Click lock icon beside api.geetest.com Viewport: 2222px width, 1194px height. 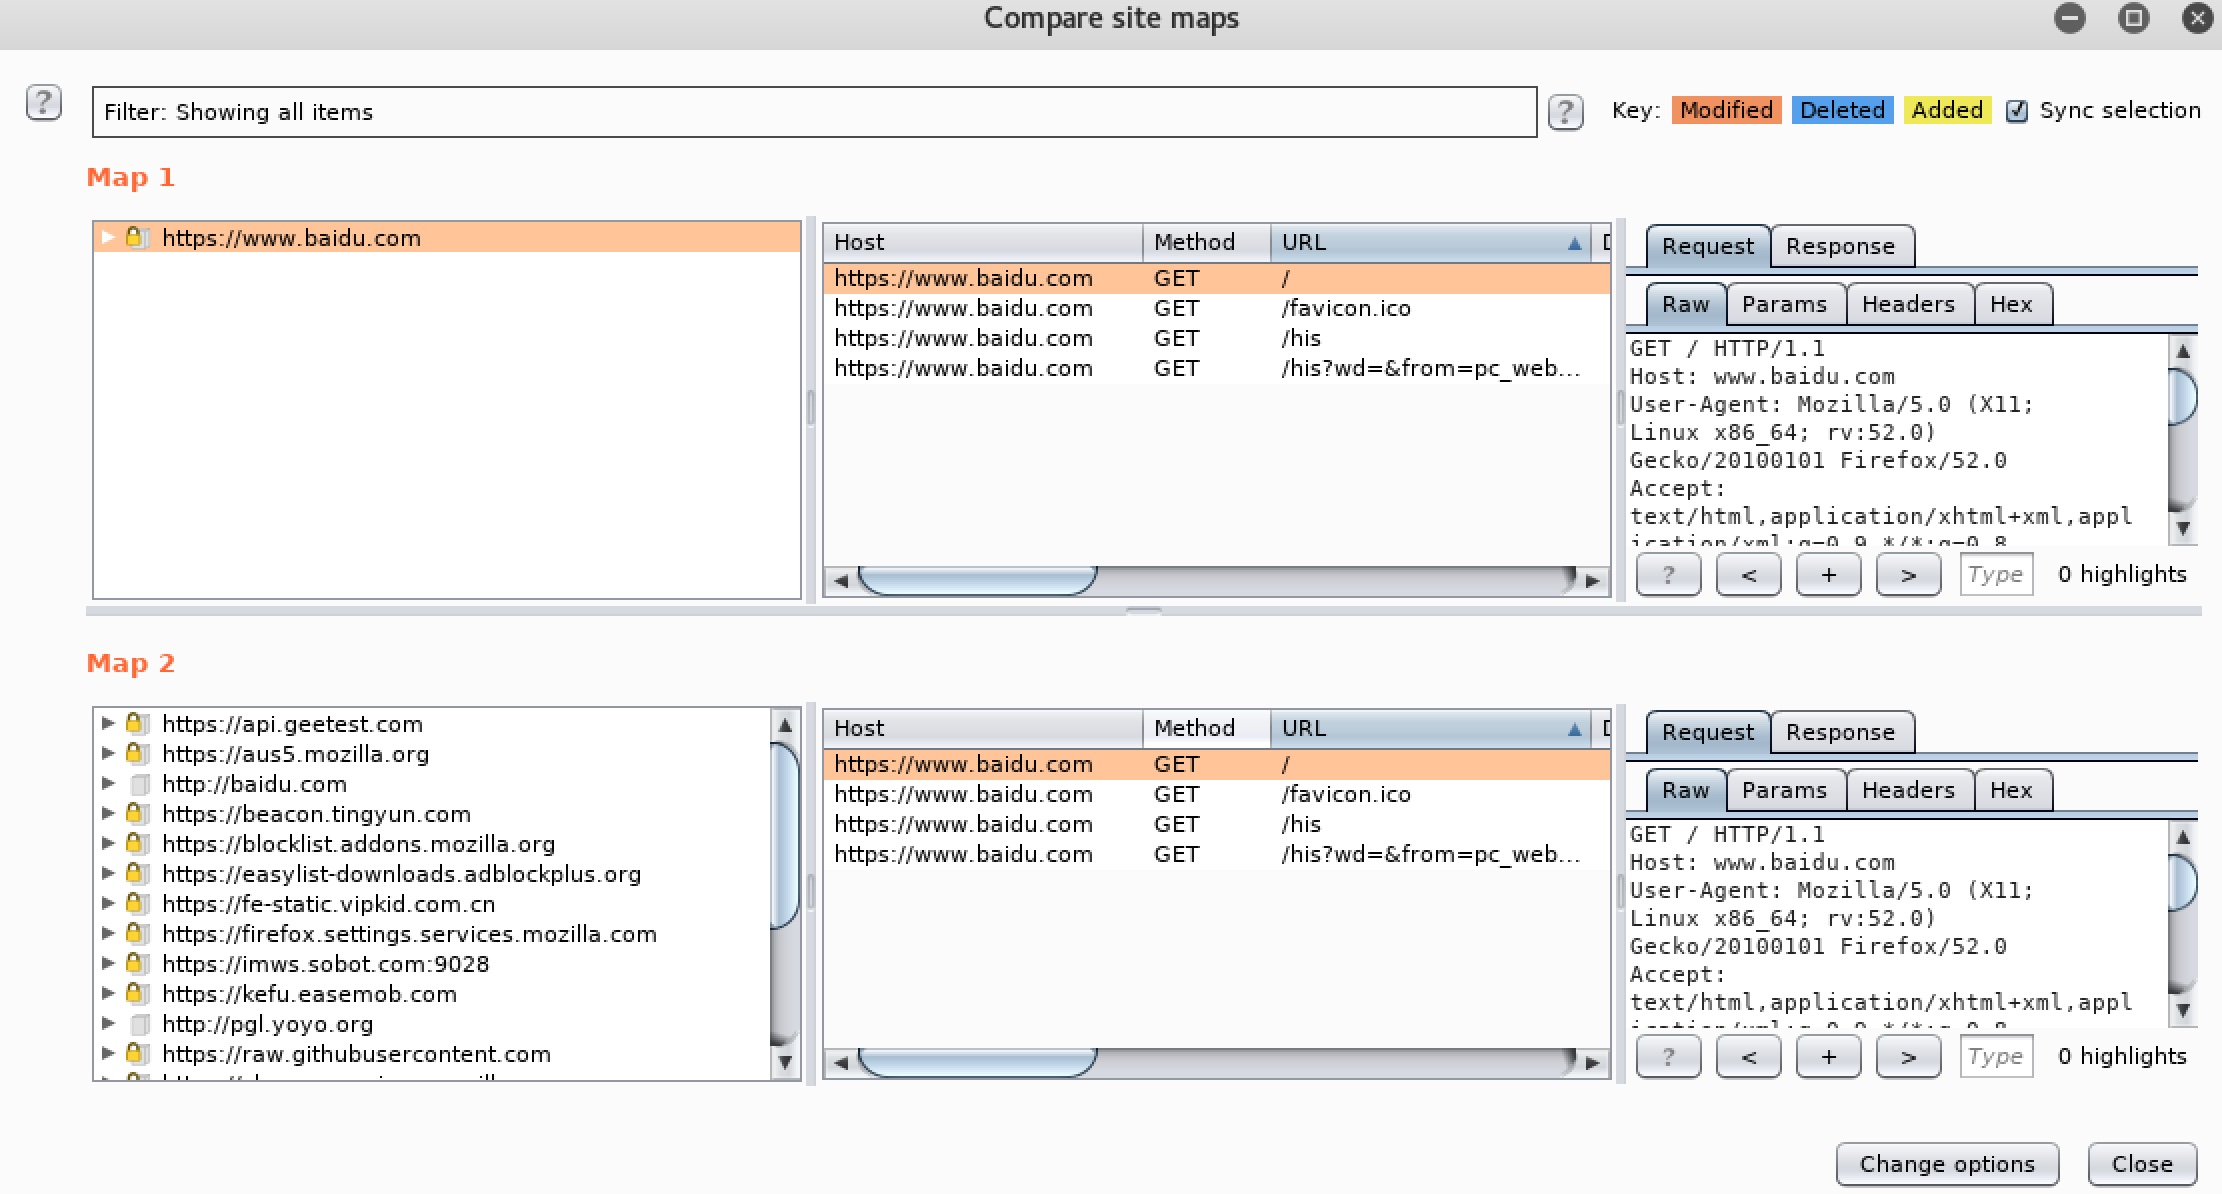point(135,723)
